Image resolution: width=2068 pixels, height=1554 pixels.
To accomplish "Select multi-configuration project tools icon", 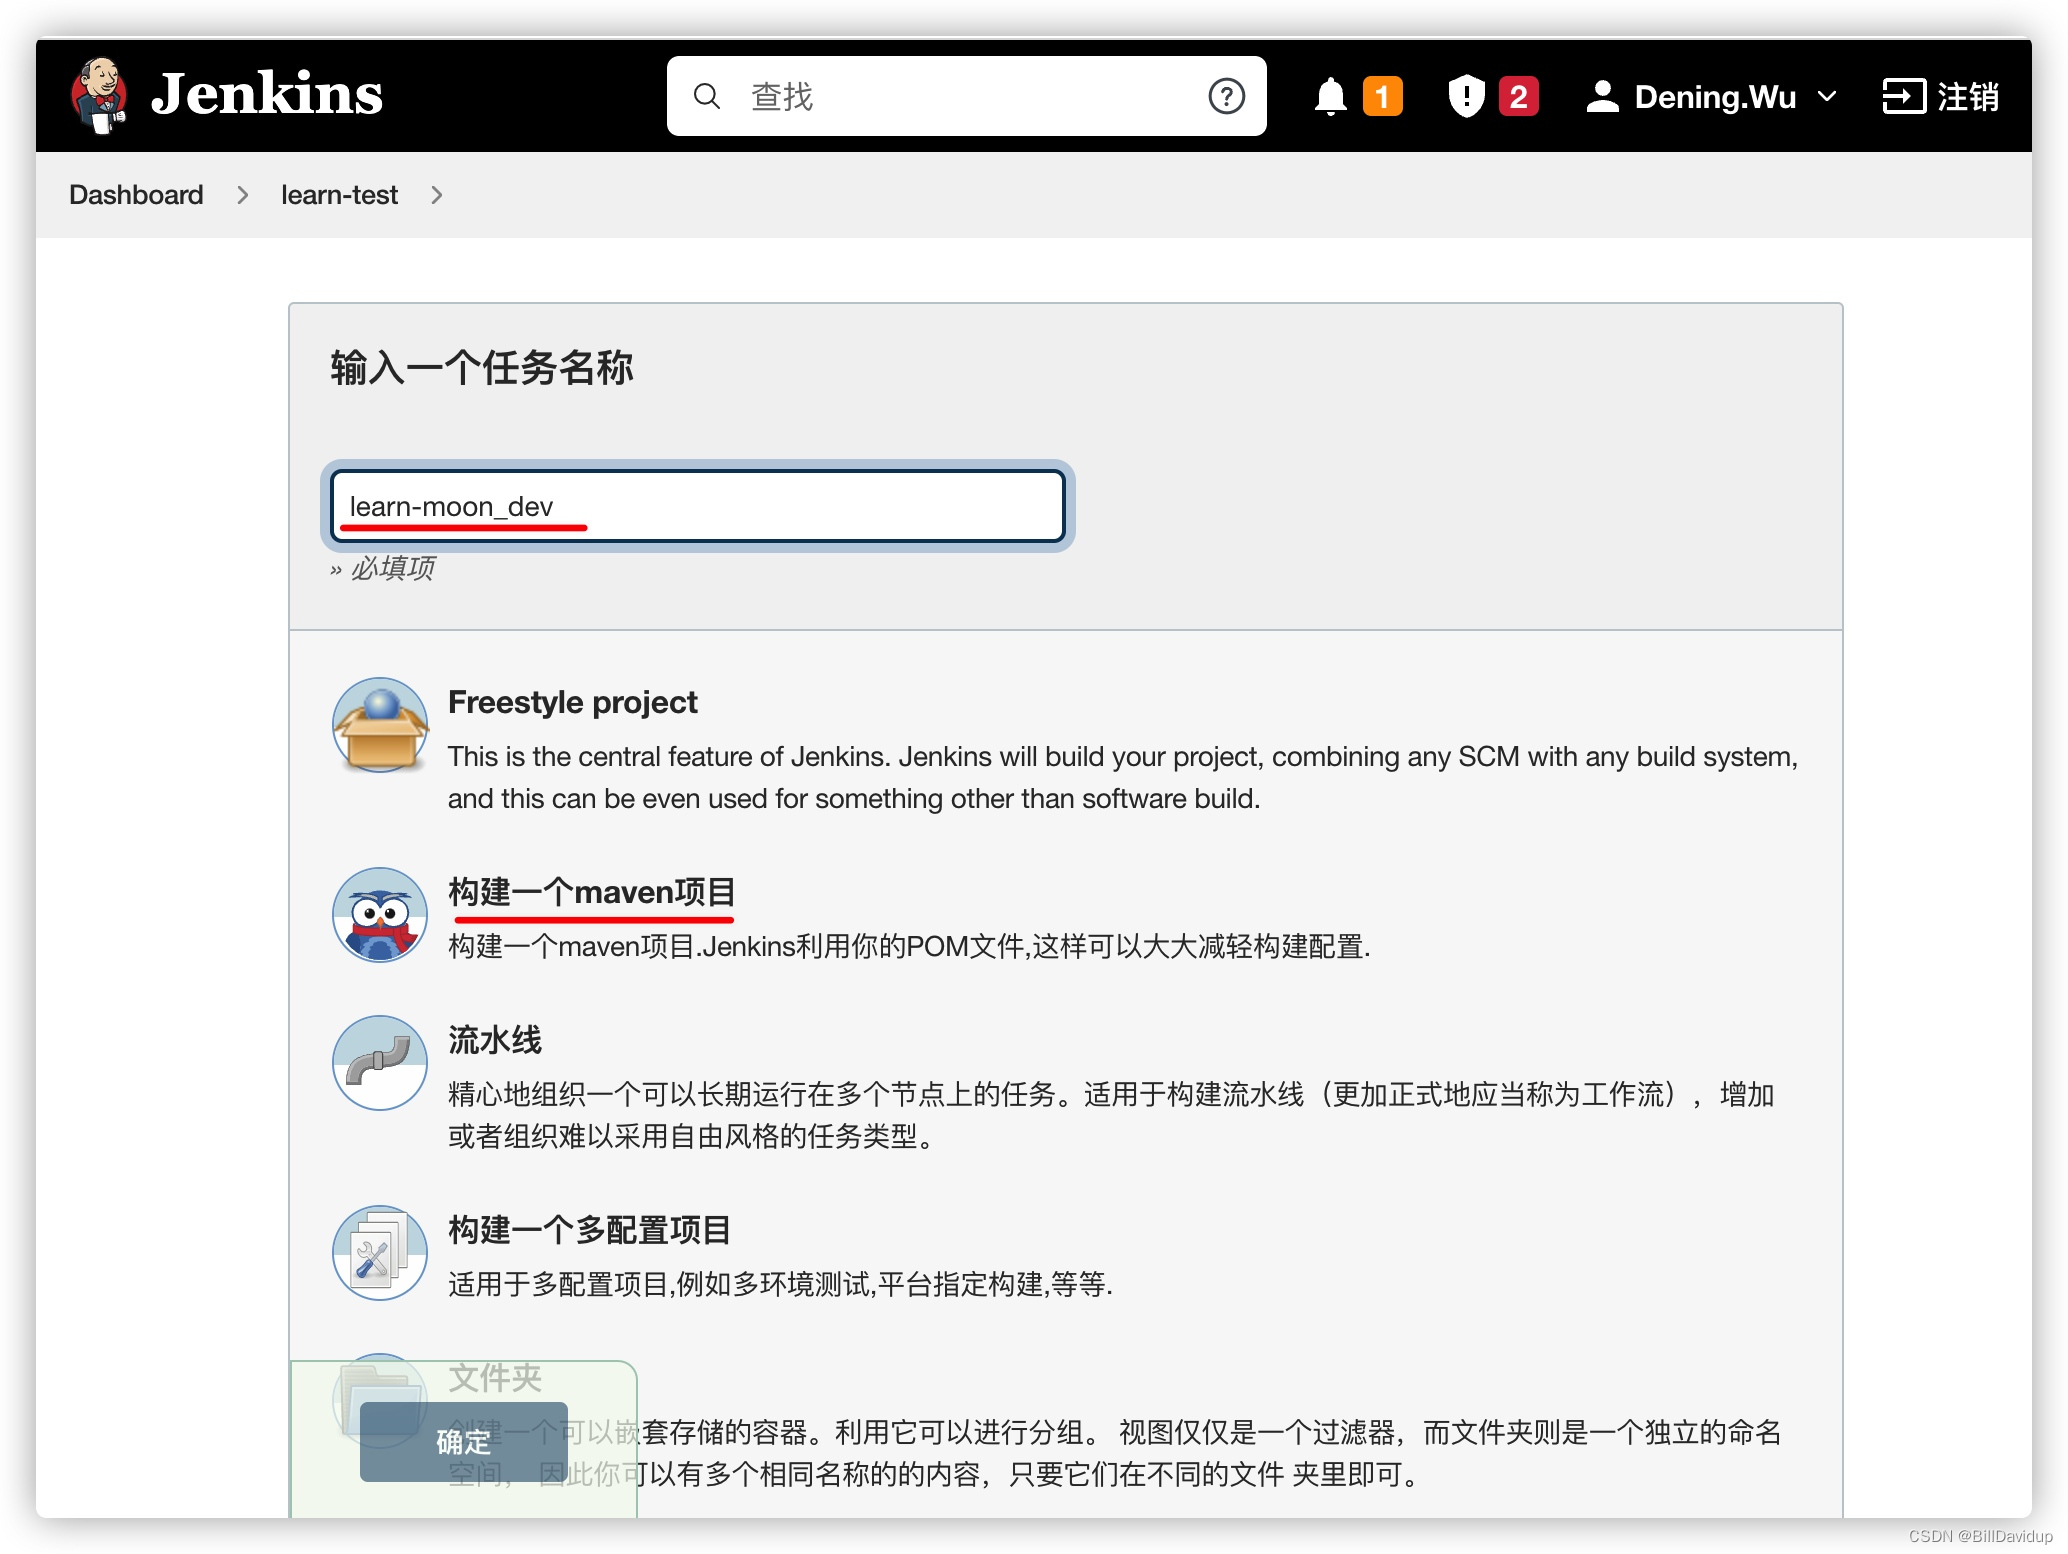I will pyautogui.click(x=380, y=1253).
